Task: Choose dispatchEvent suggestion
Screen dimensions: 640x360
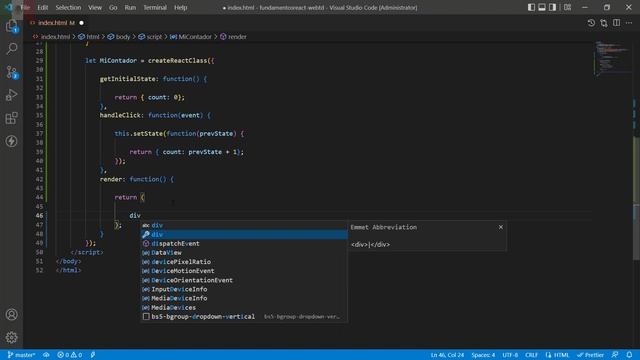Action: 244,243
